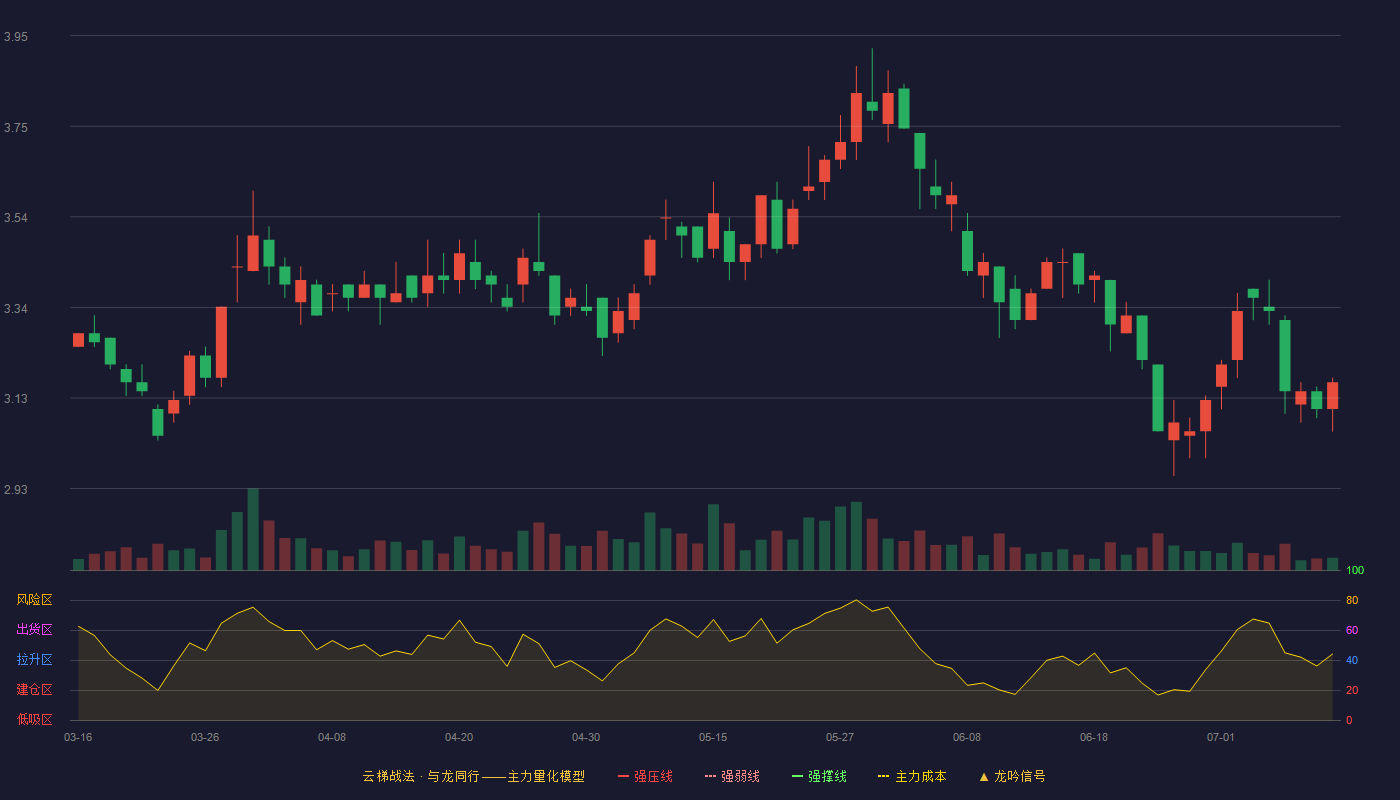Click the 云梯战法 主力量化模型 title text

click(x=473, y=776)
